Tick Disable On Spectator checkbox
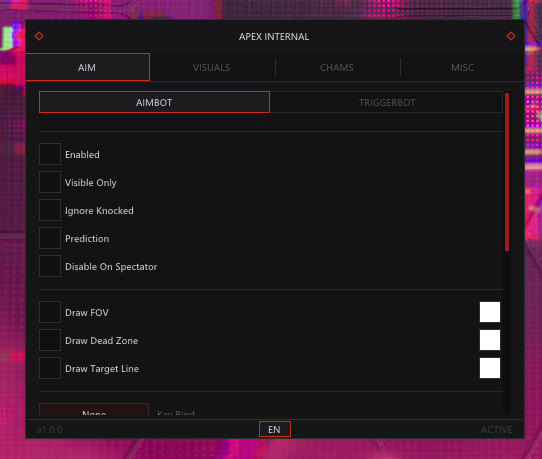 click(x=50, y=266)
